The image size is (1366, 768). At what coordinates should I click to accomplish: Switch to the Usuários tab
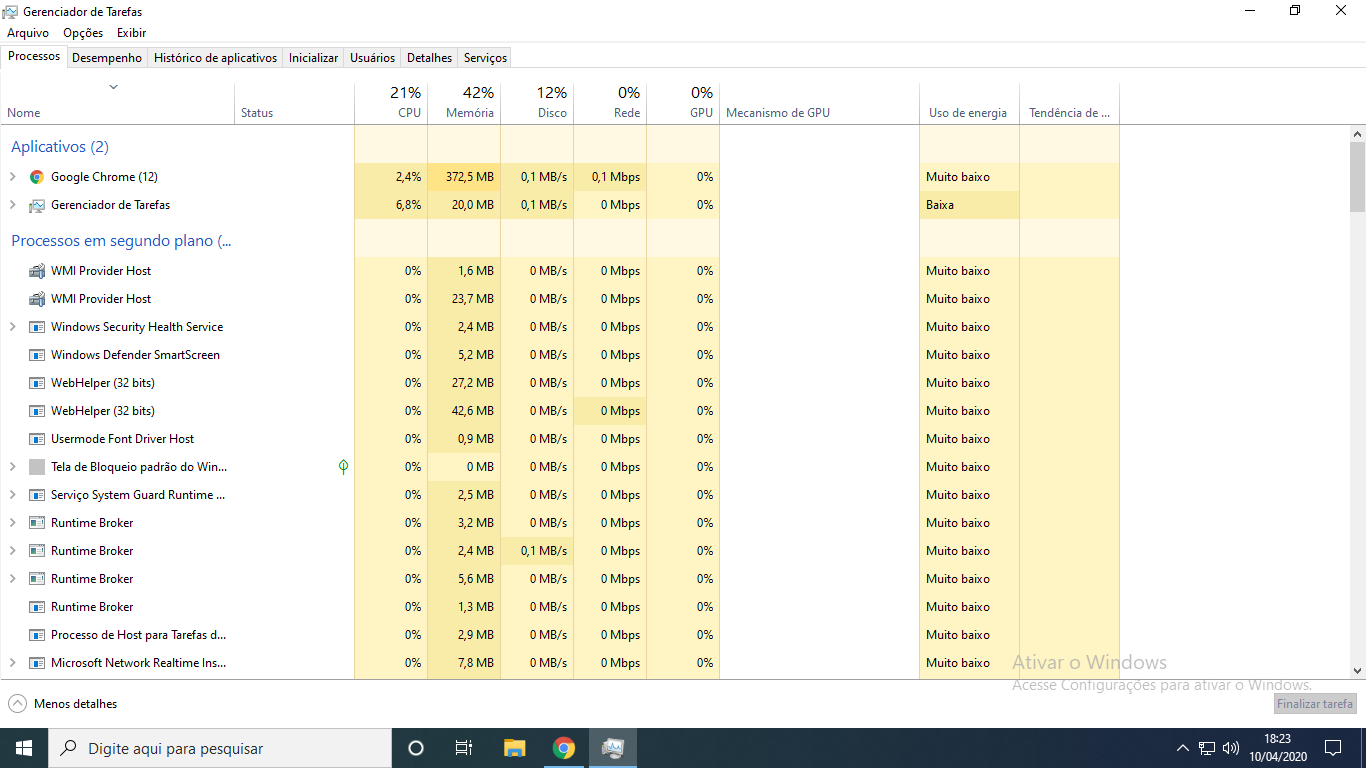coord(372,58)
